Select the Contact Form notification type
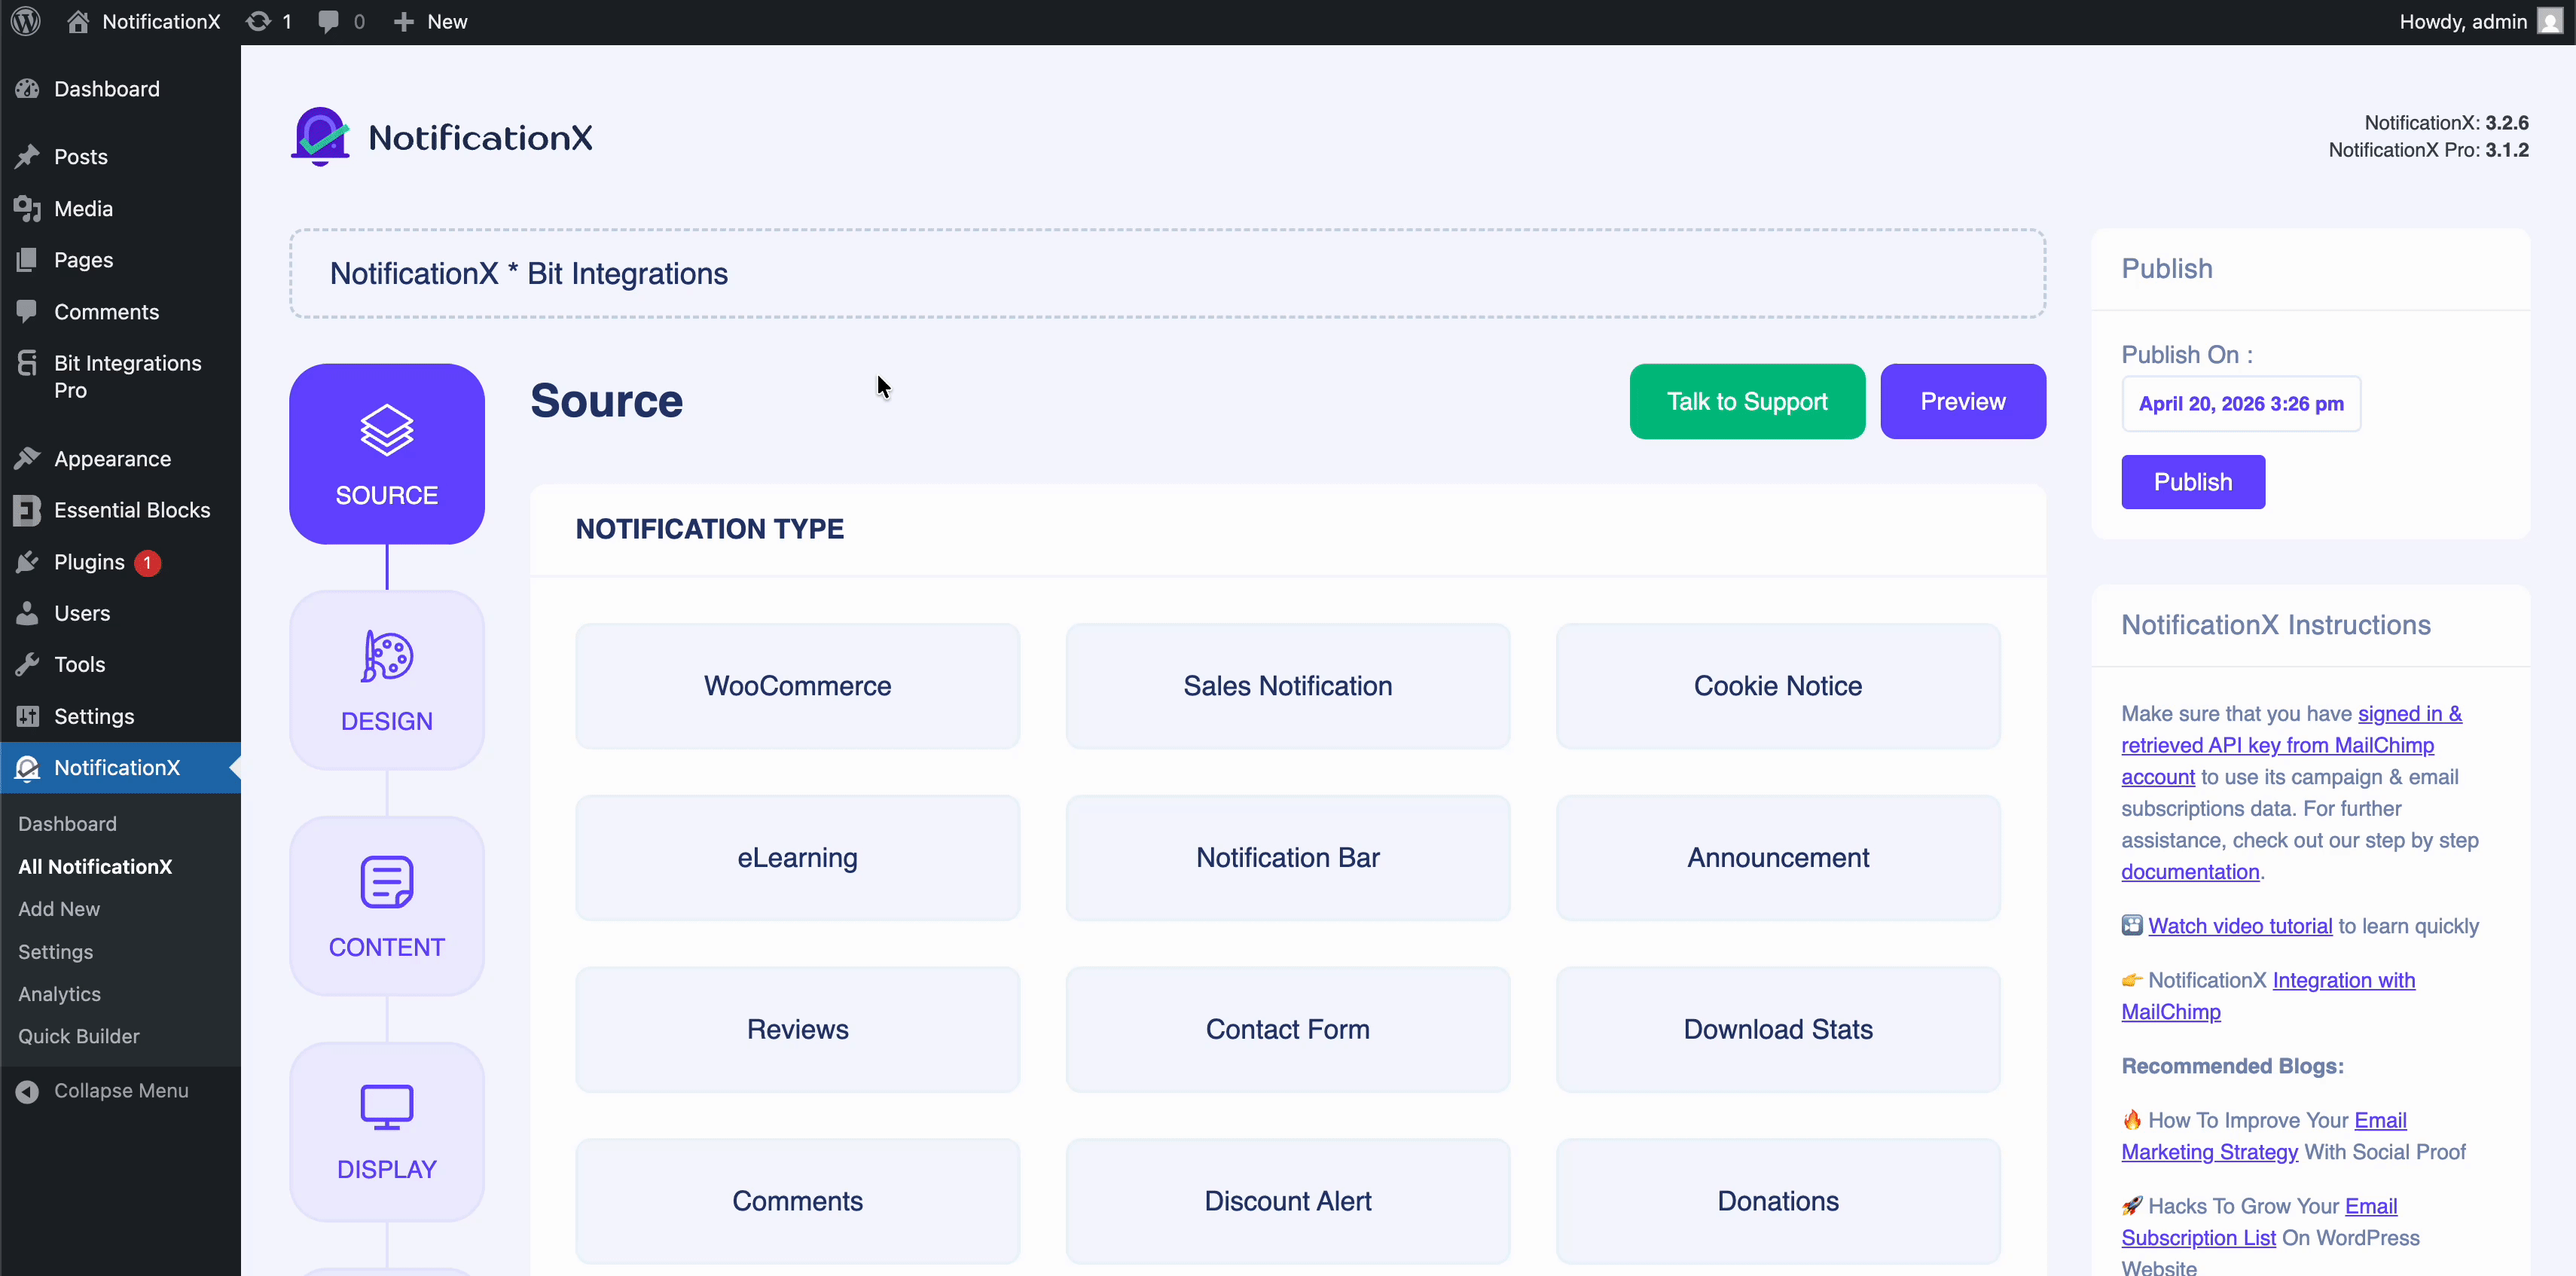Image resolution: width=2576 pixels, height=1276 pixels. [1287, 1030]
